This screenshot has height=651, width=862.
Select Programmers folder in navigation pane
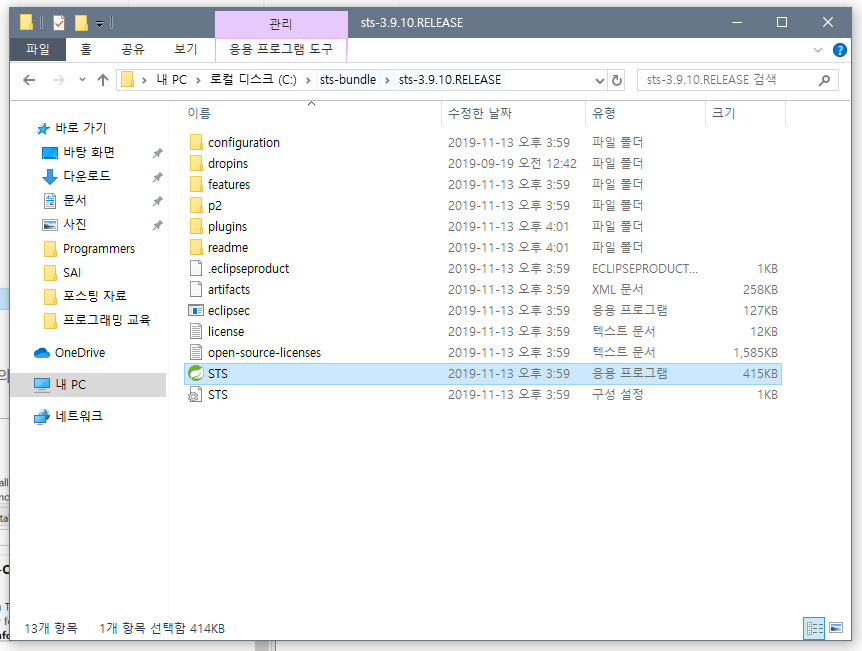[98, 249]
